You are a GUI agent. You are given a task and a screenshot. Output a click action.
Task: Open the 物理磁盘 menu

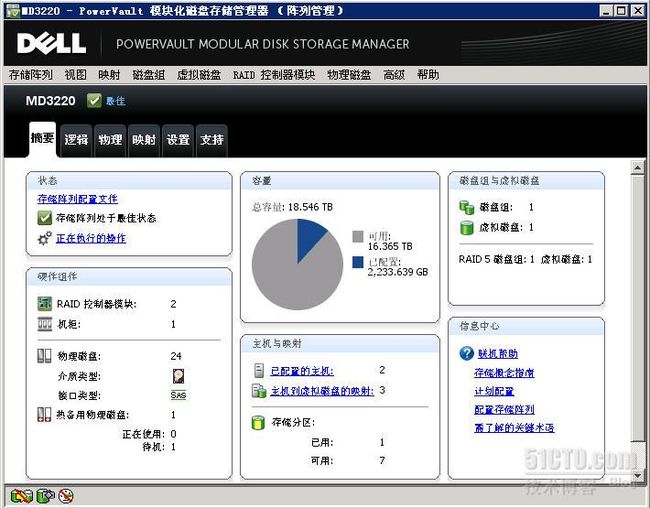(x=349, y=75)
